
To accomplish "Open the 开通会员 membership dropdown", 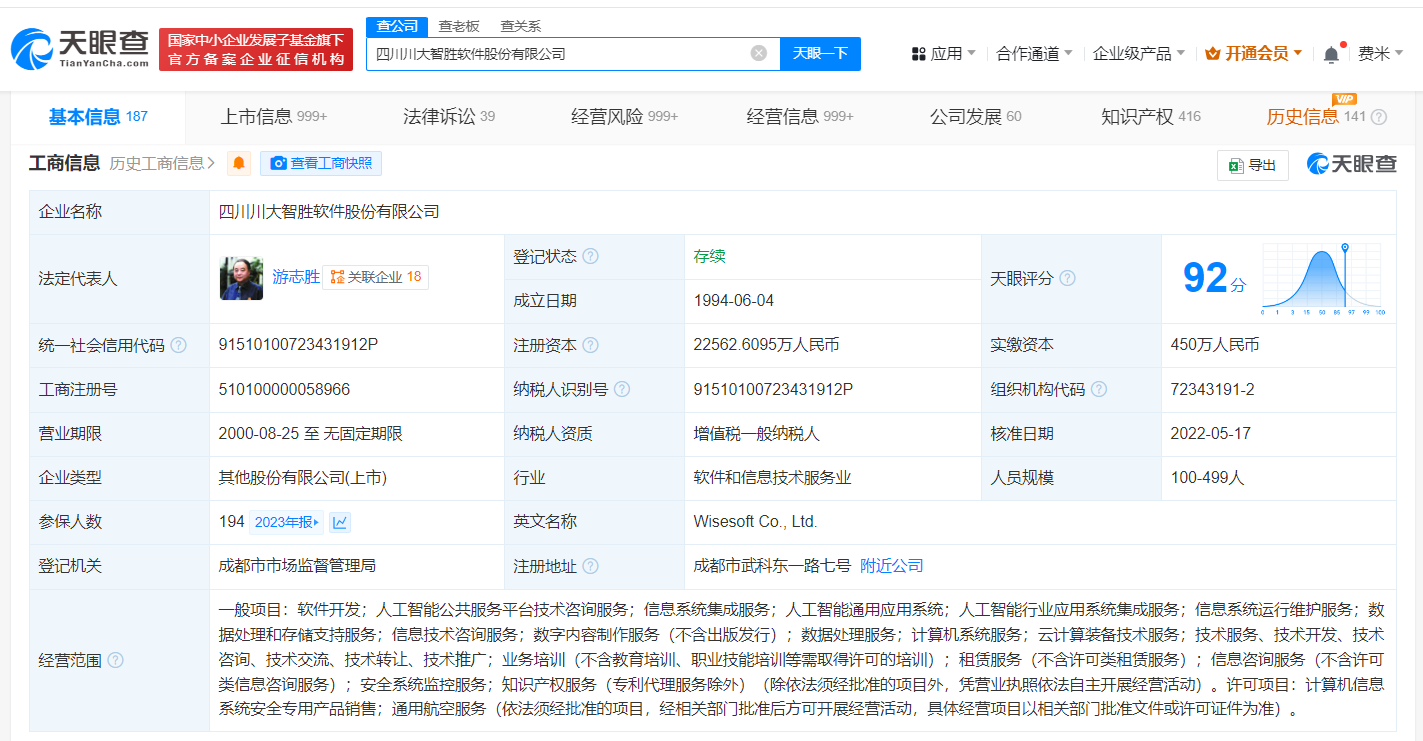I will tap(1254, 54).
